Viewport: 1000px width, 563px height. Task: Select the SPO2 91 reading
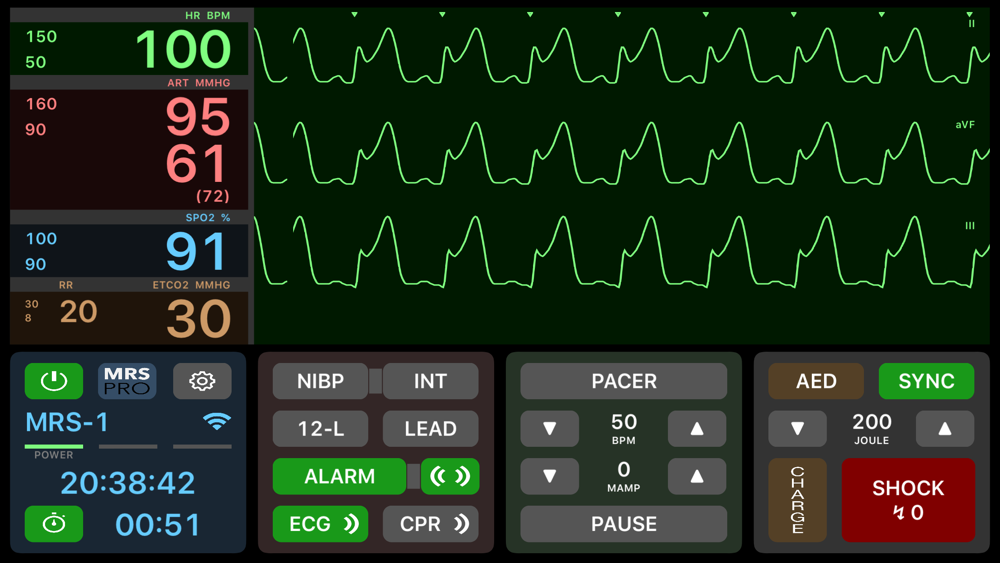coord(196,252)
